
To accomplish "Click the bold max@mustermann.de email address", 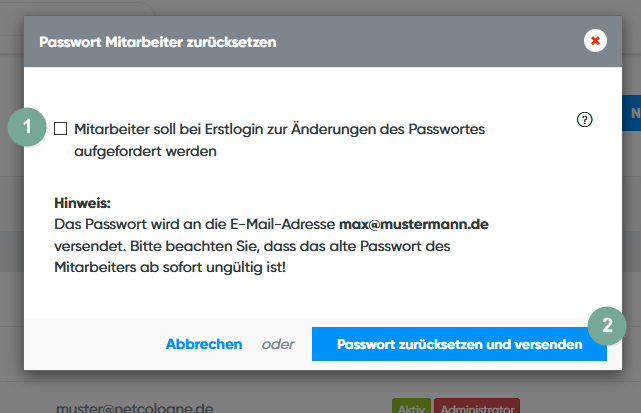I will (413, 225).
